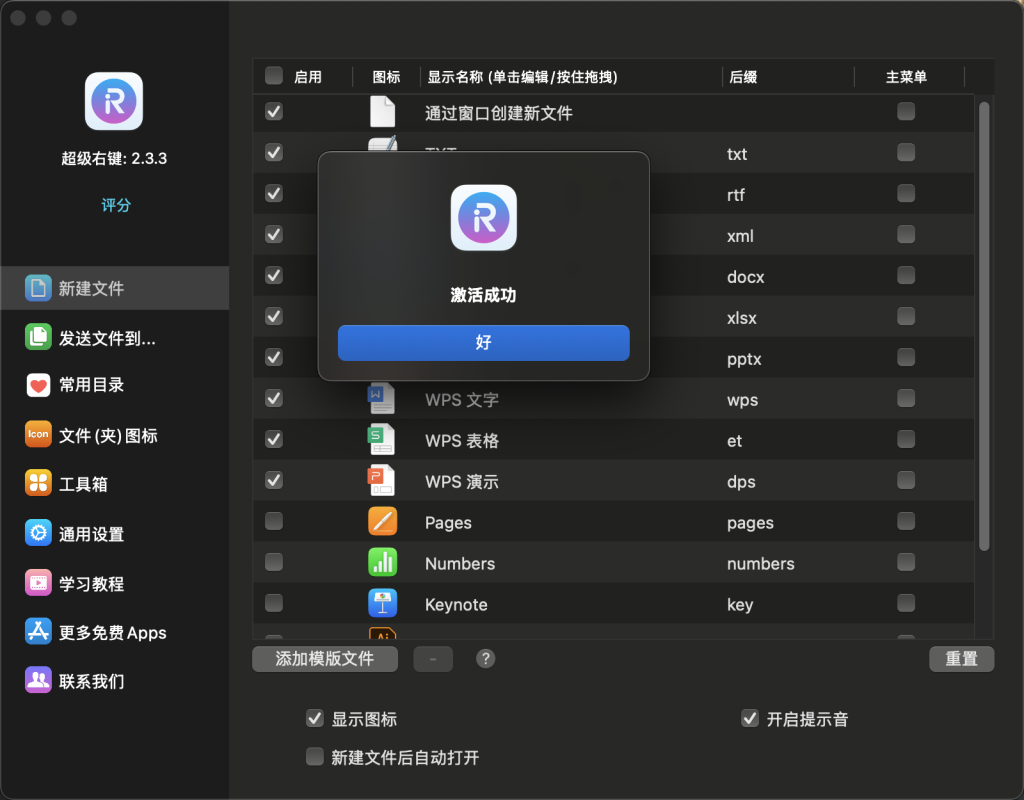Image resolution: width=1024 pixels, height=800 pixels.
Task: Click the Keynote file icon
Action: coord(382,604)
